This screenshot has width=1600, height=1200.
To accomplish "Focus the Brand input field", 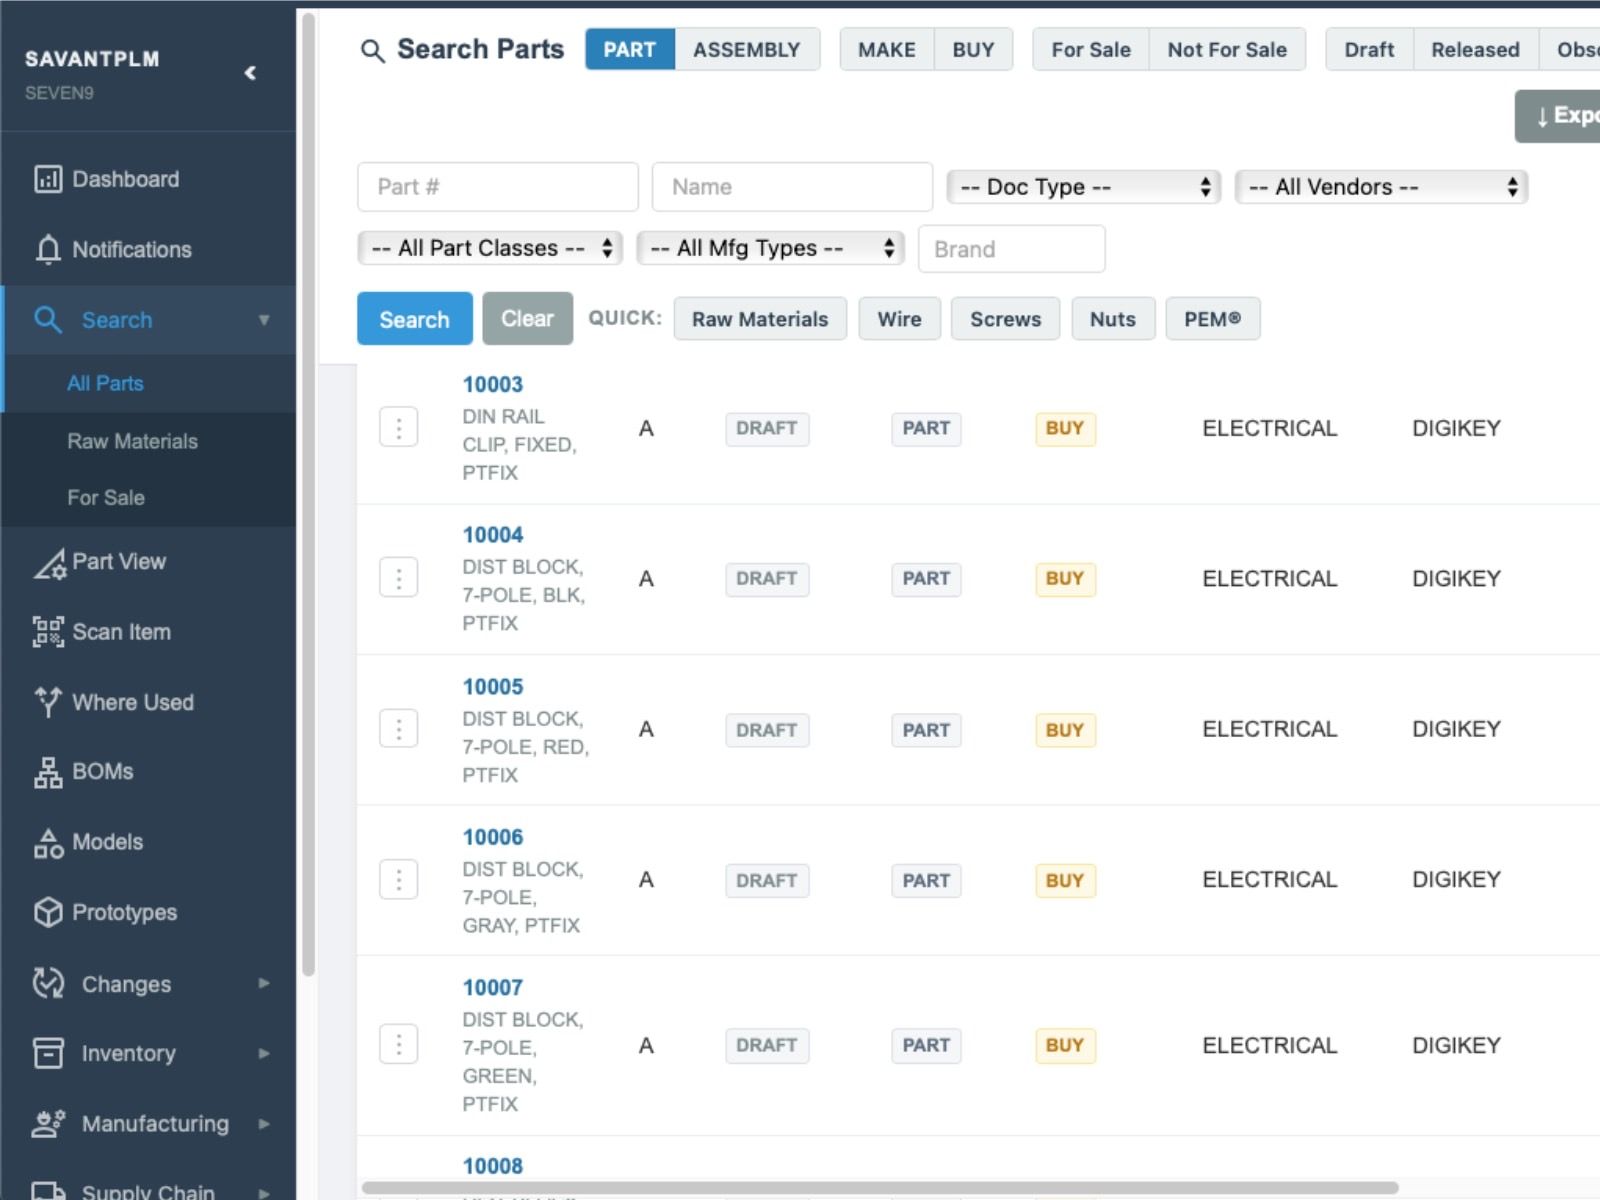I will click(x=1011, y=249).
